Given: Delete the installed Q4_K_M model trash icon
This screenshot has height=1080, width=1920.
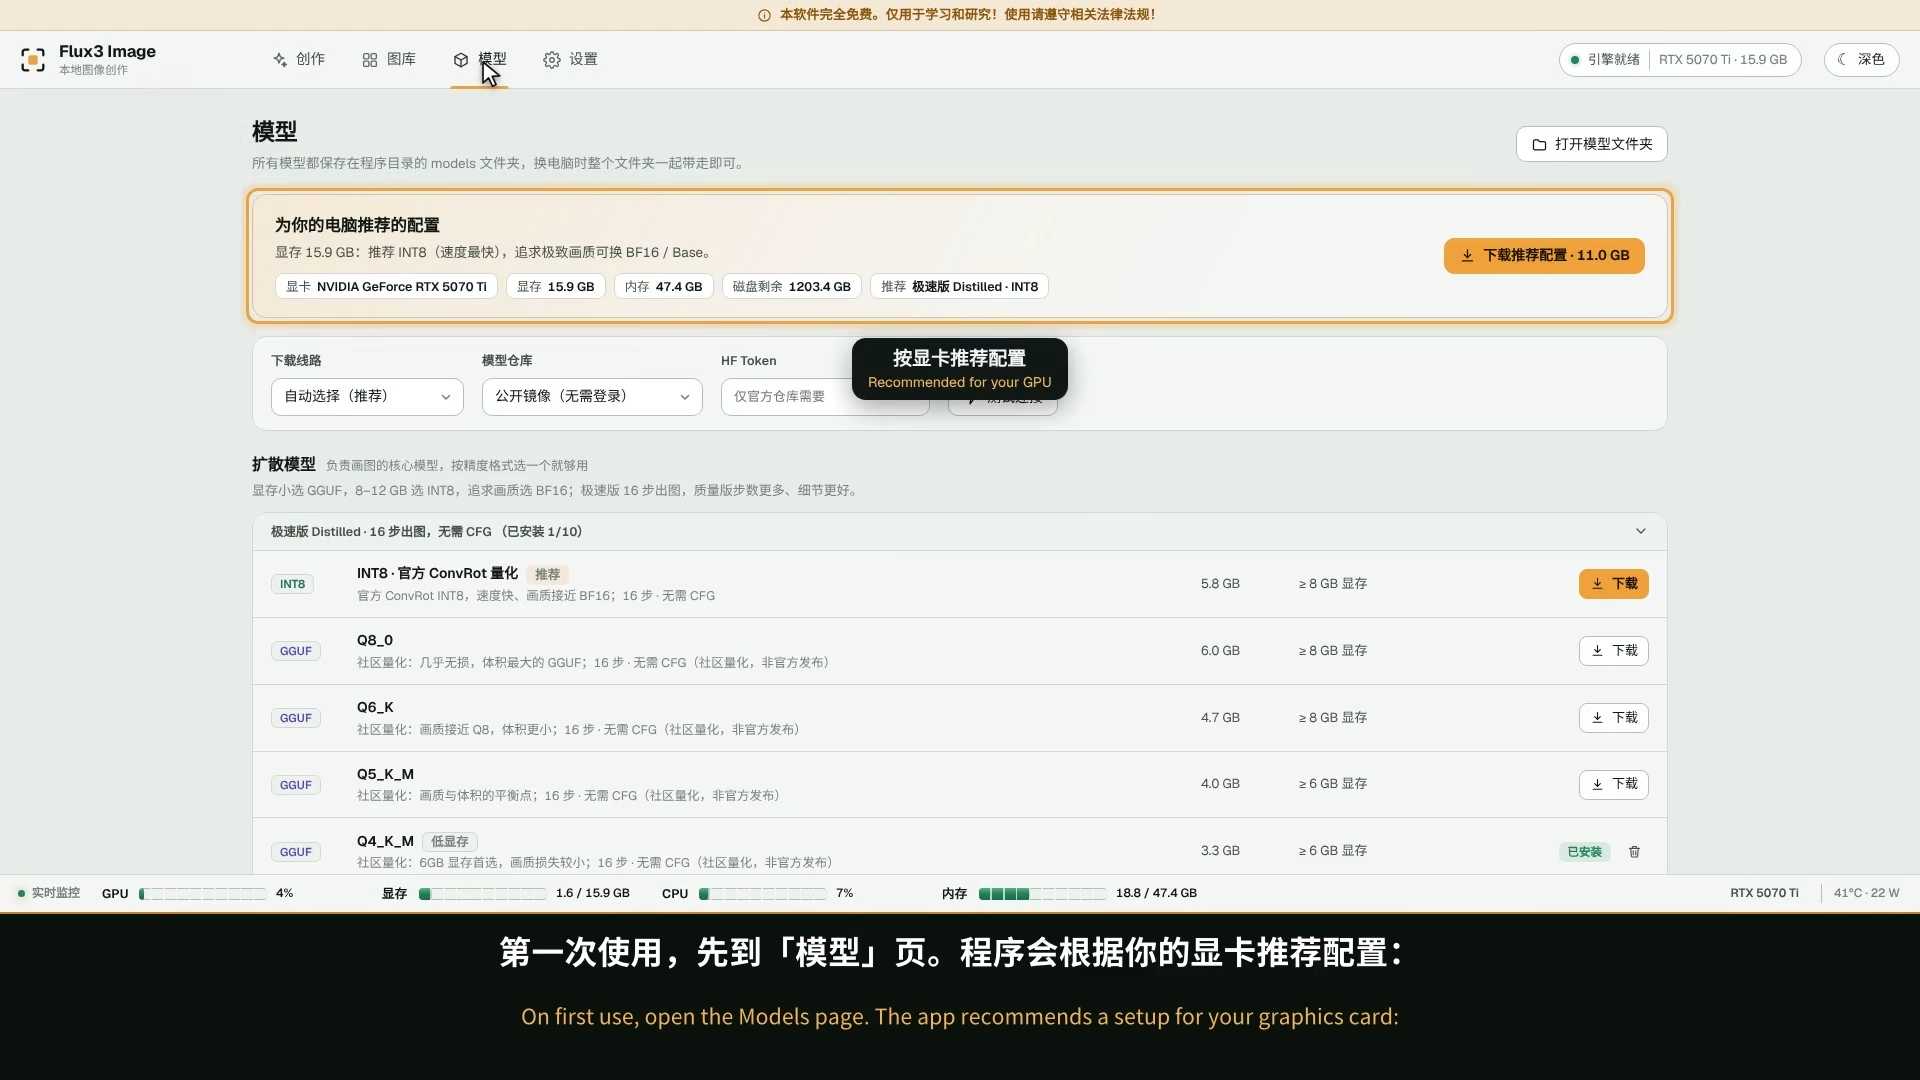Looking at the screenshot, I should coord(1634,852).
